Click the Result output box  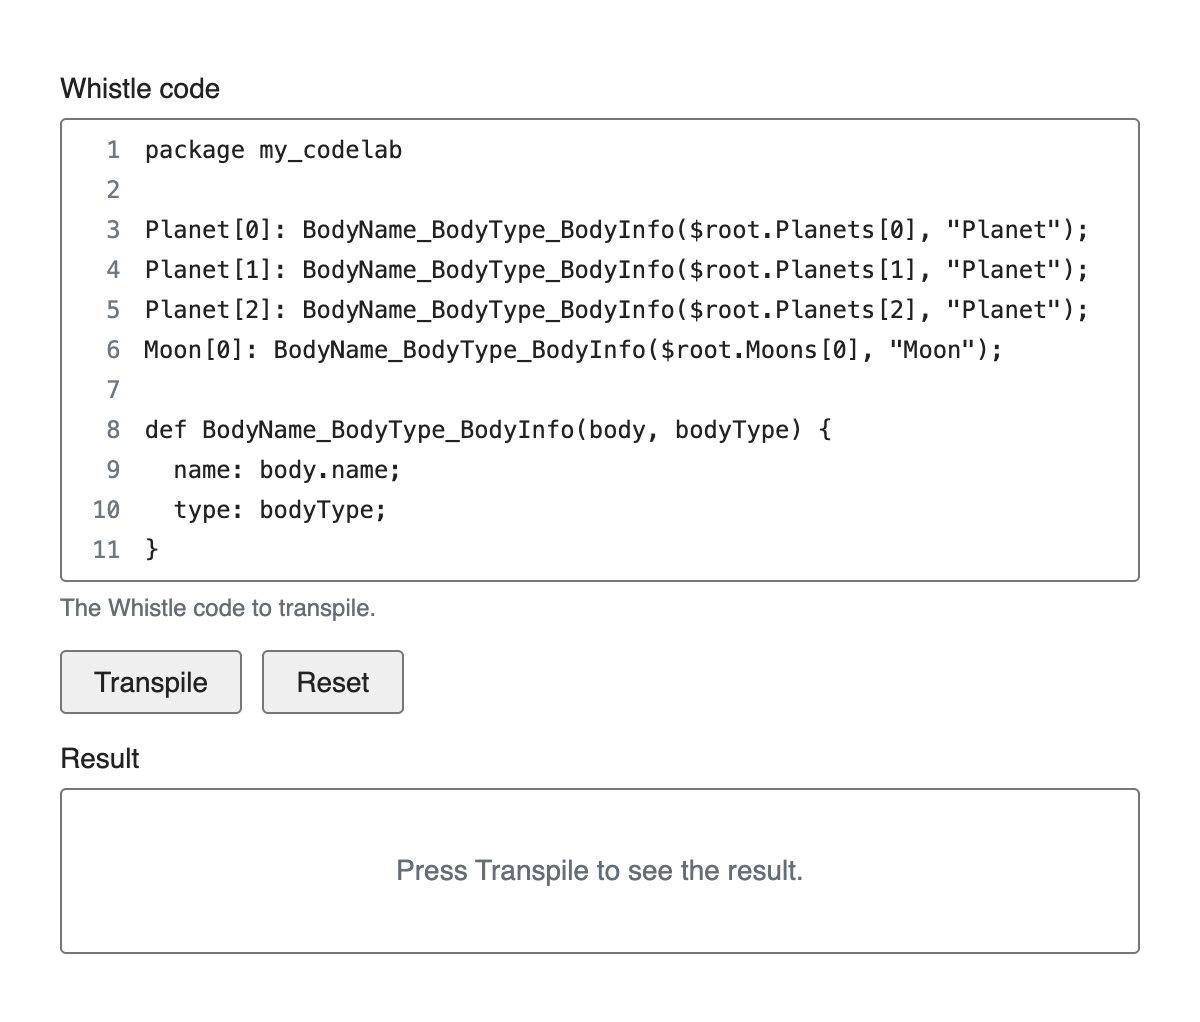coord(599,870)
